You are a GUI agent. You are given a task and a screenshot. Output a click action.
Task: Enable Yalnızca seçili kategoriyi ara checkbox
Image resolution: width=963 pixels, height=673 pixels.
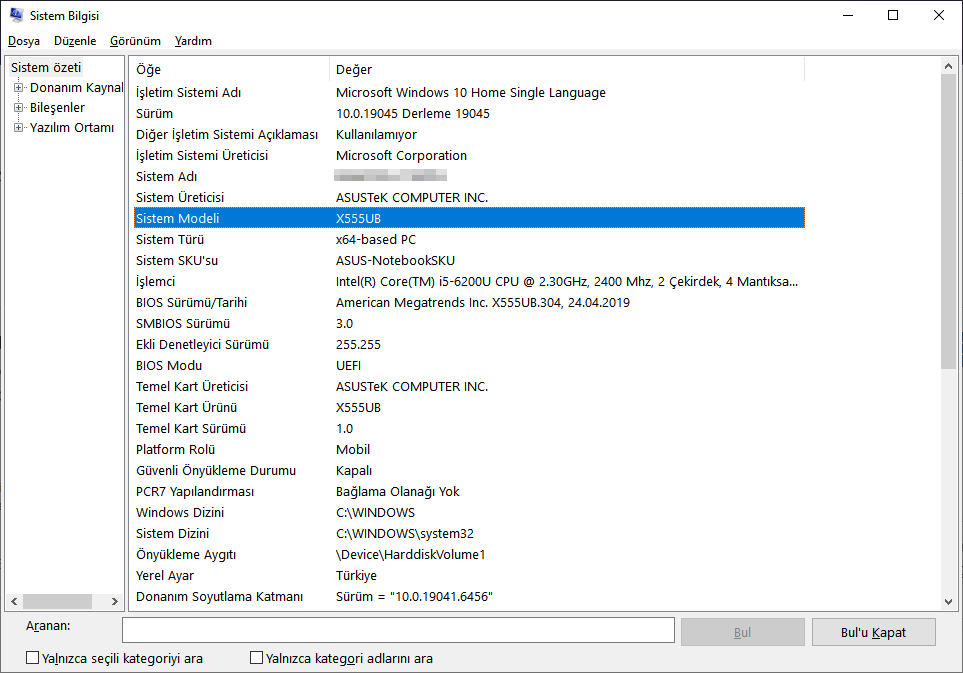[33, 658]
